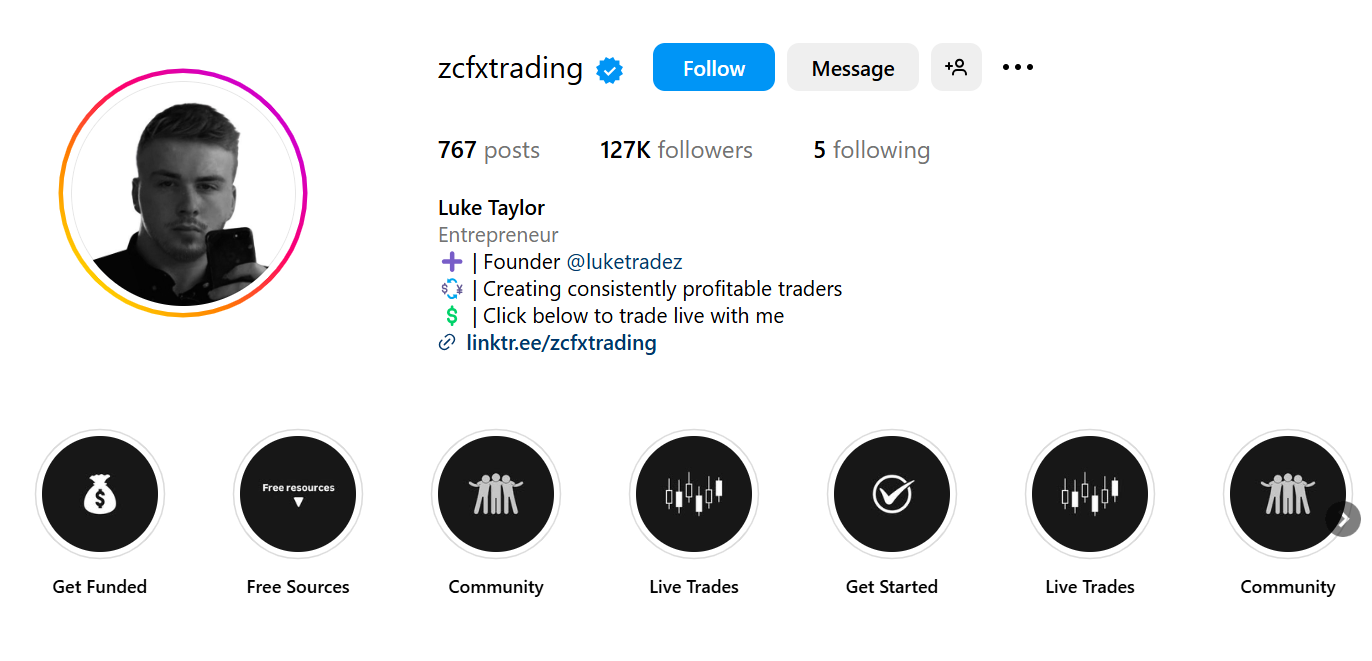This screenshot has width=1372, height=661.
Task: Expand more highlights with the right chevron arrow
Action: [x=1343, y=519]
